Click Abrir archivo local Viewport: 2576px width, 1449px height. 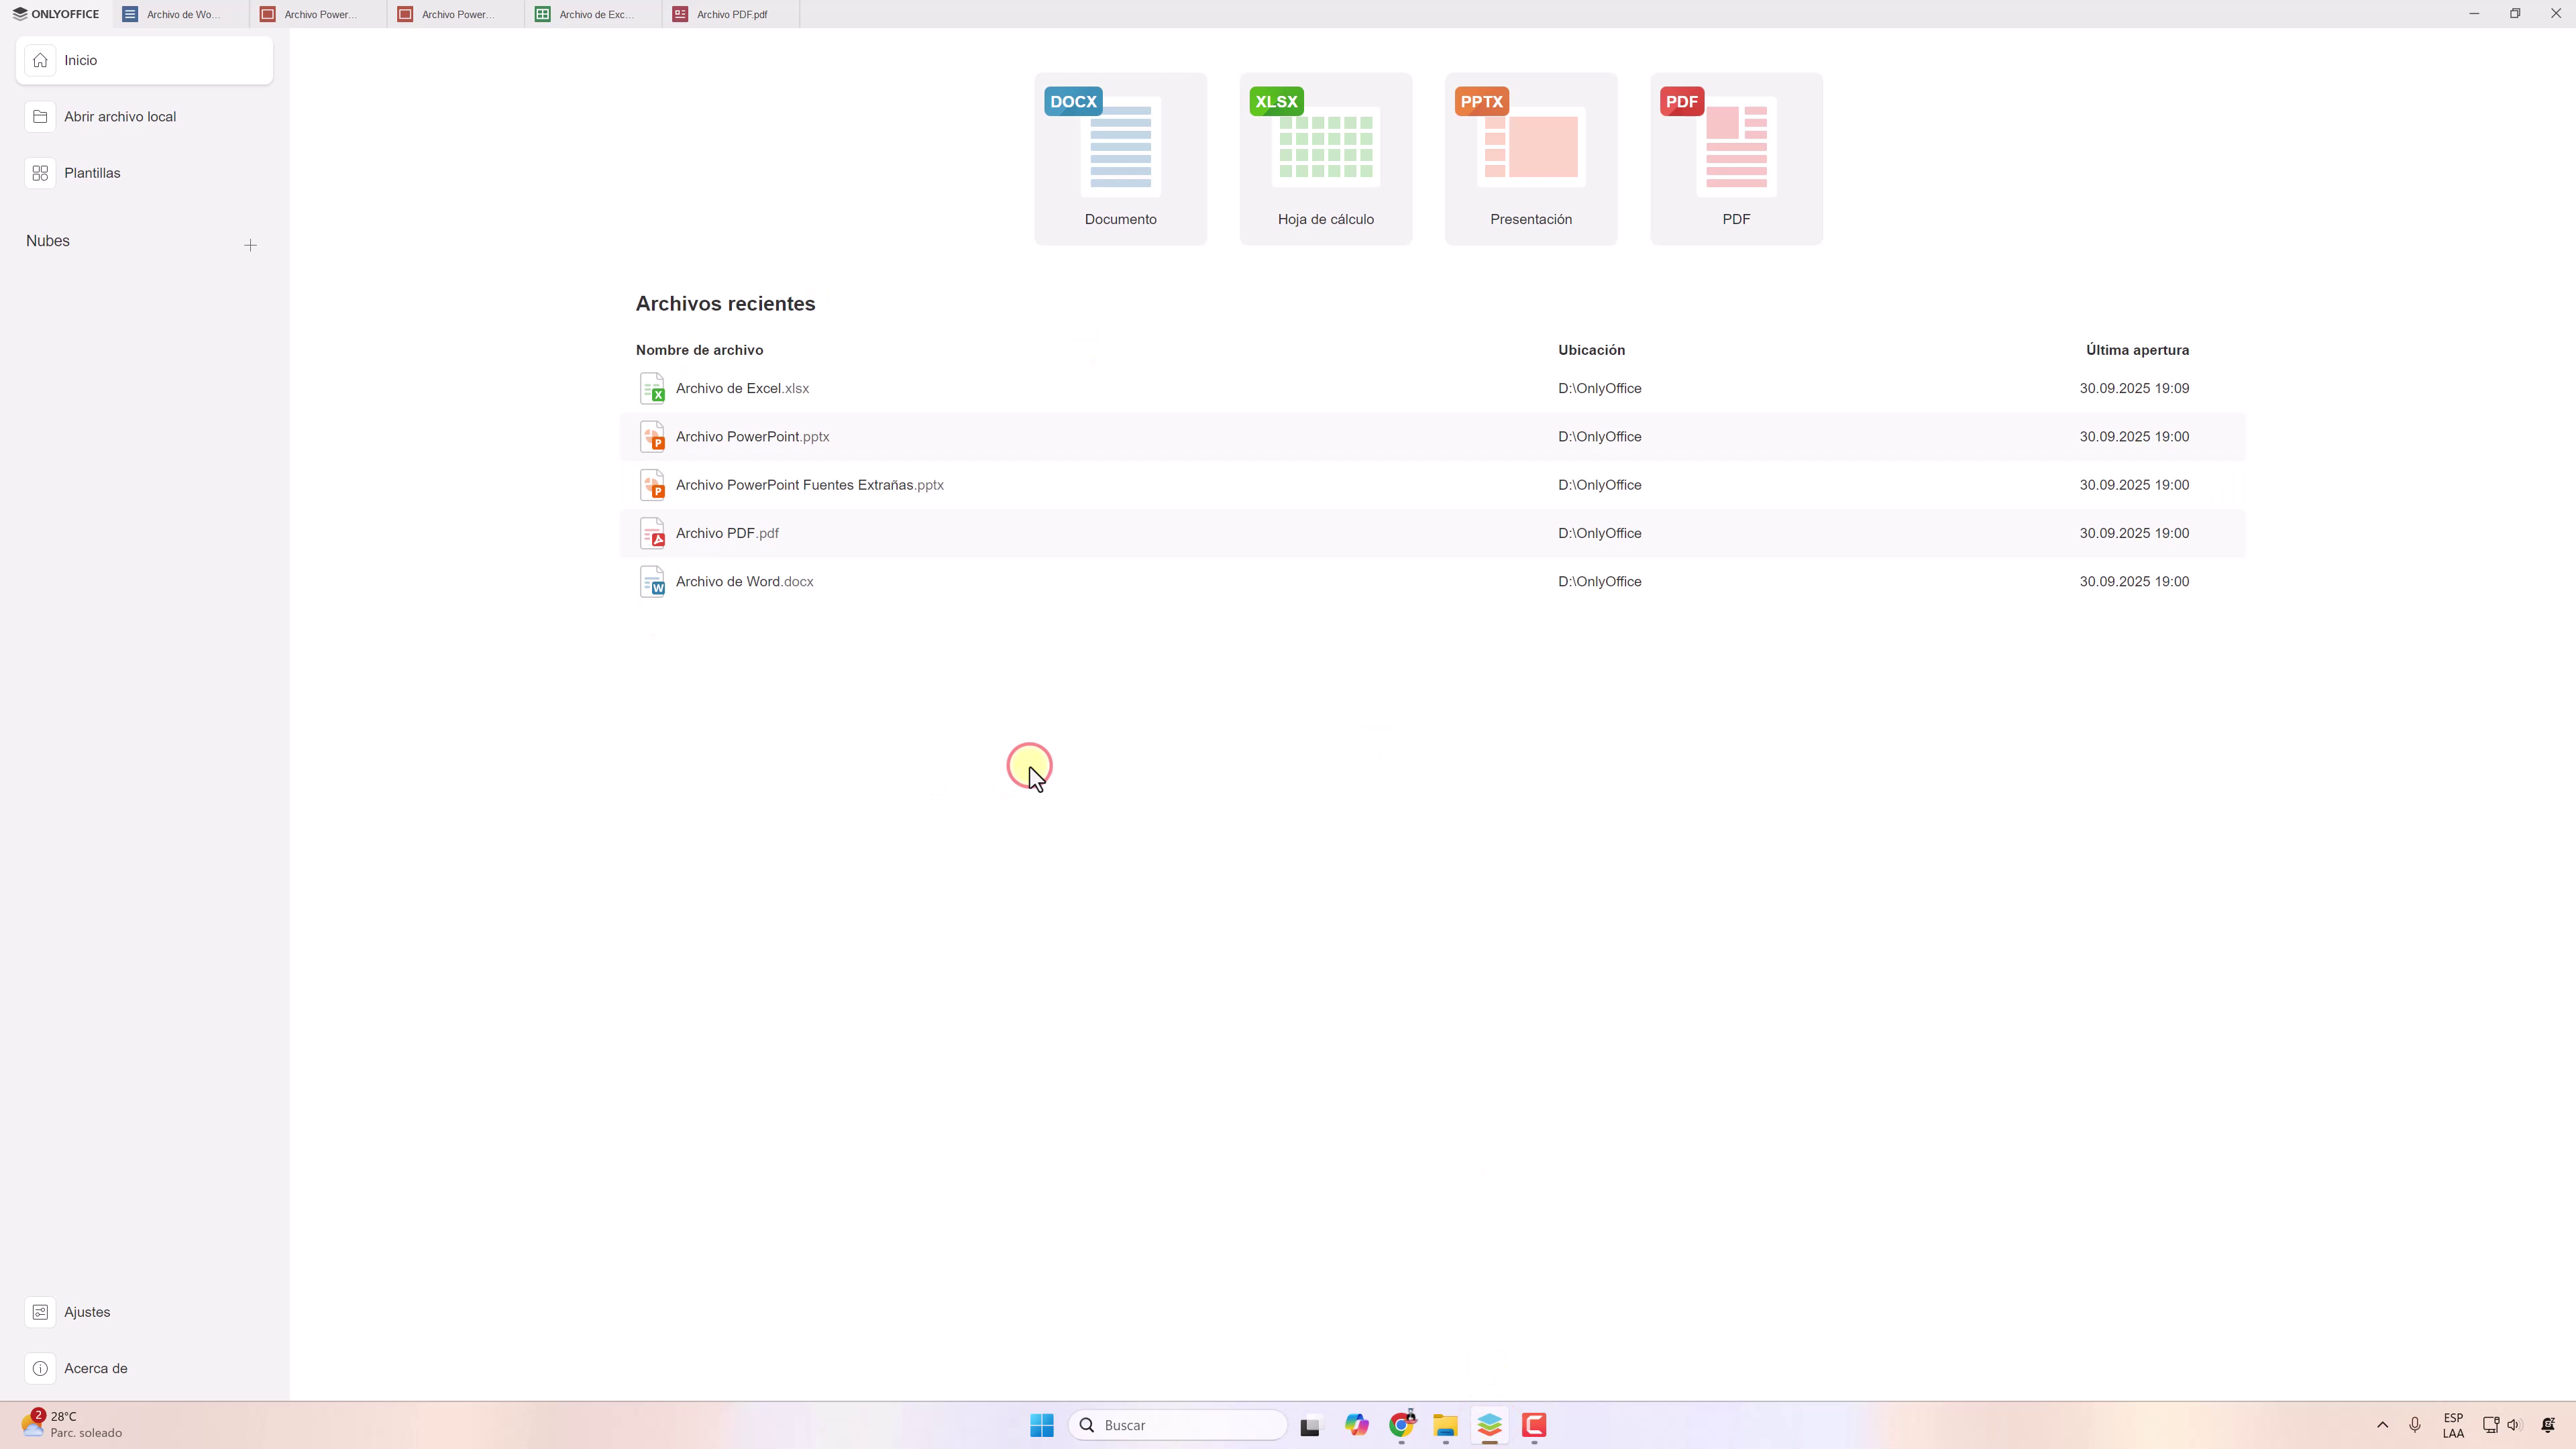(x=119, y=117)
